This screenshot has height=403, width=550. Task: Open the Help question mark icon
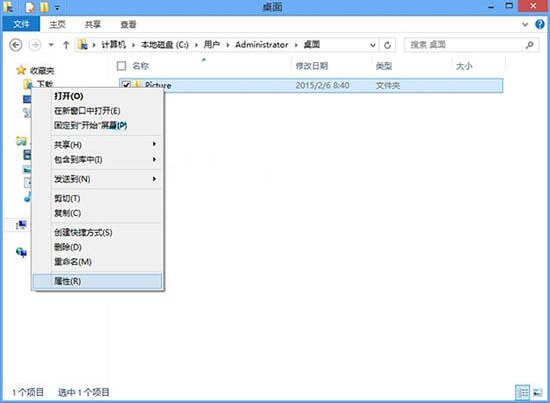[x=540, y=24]
